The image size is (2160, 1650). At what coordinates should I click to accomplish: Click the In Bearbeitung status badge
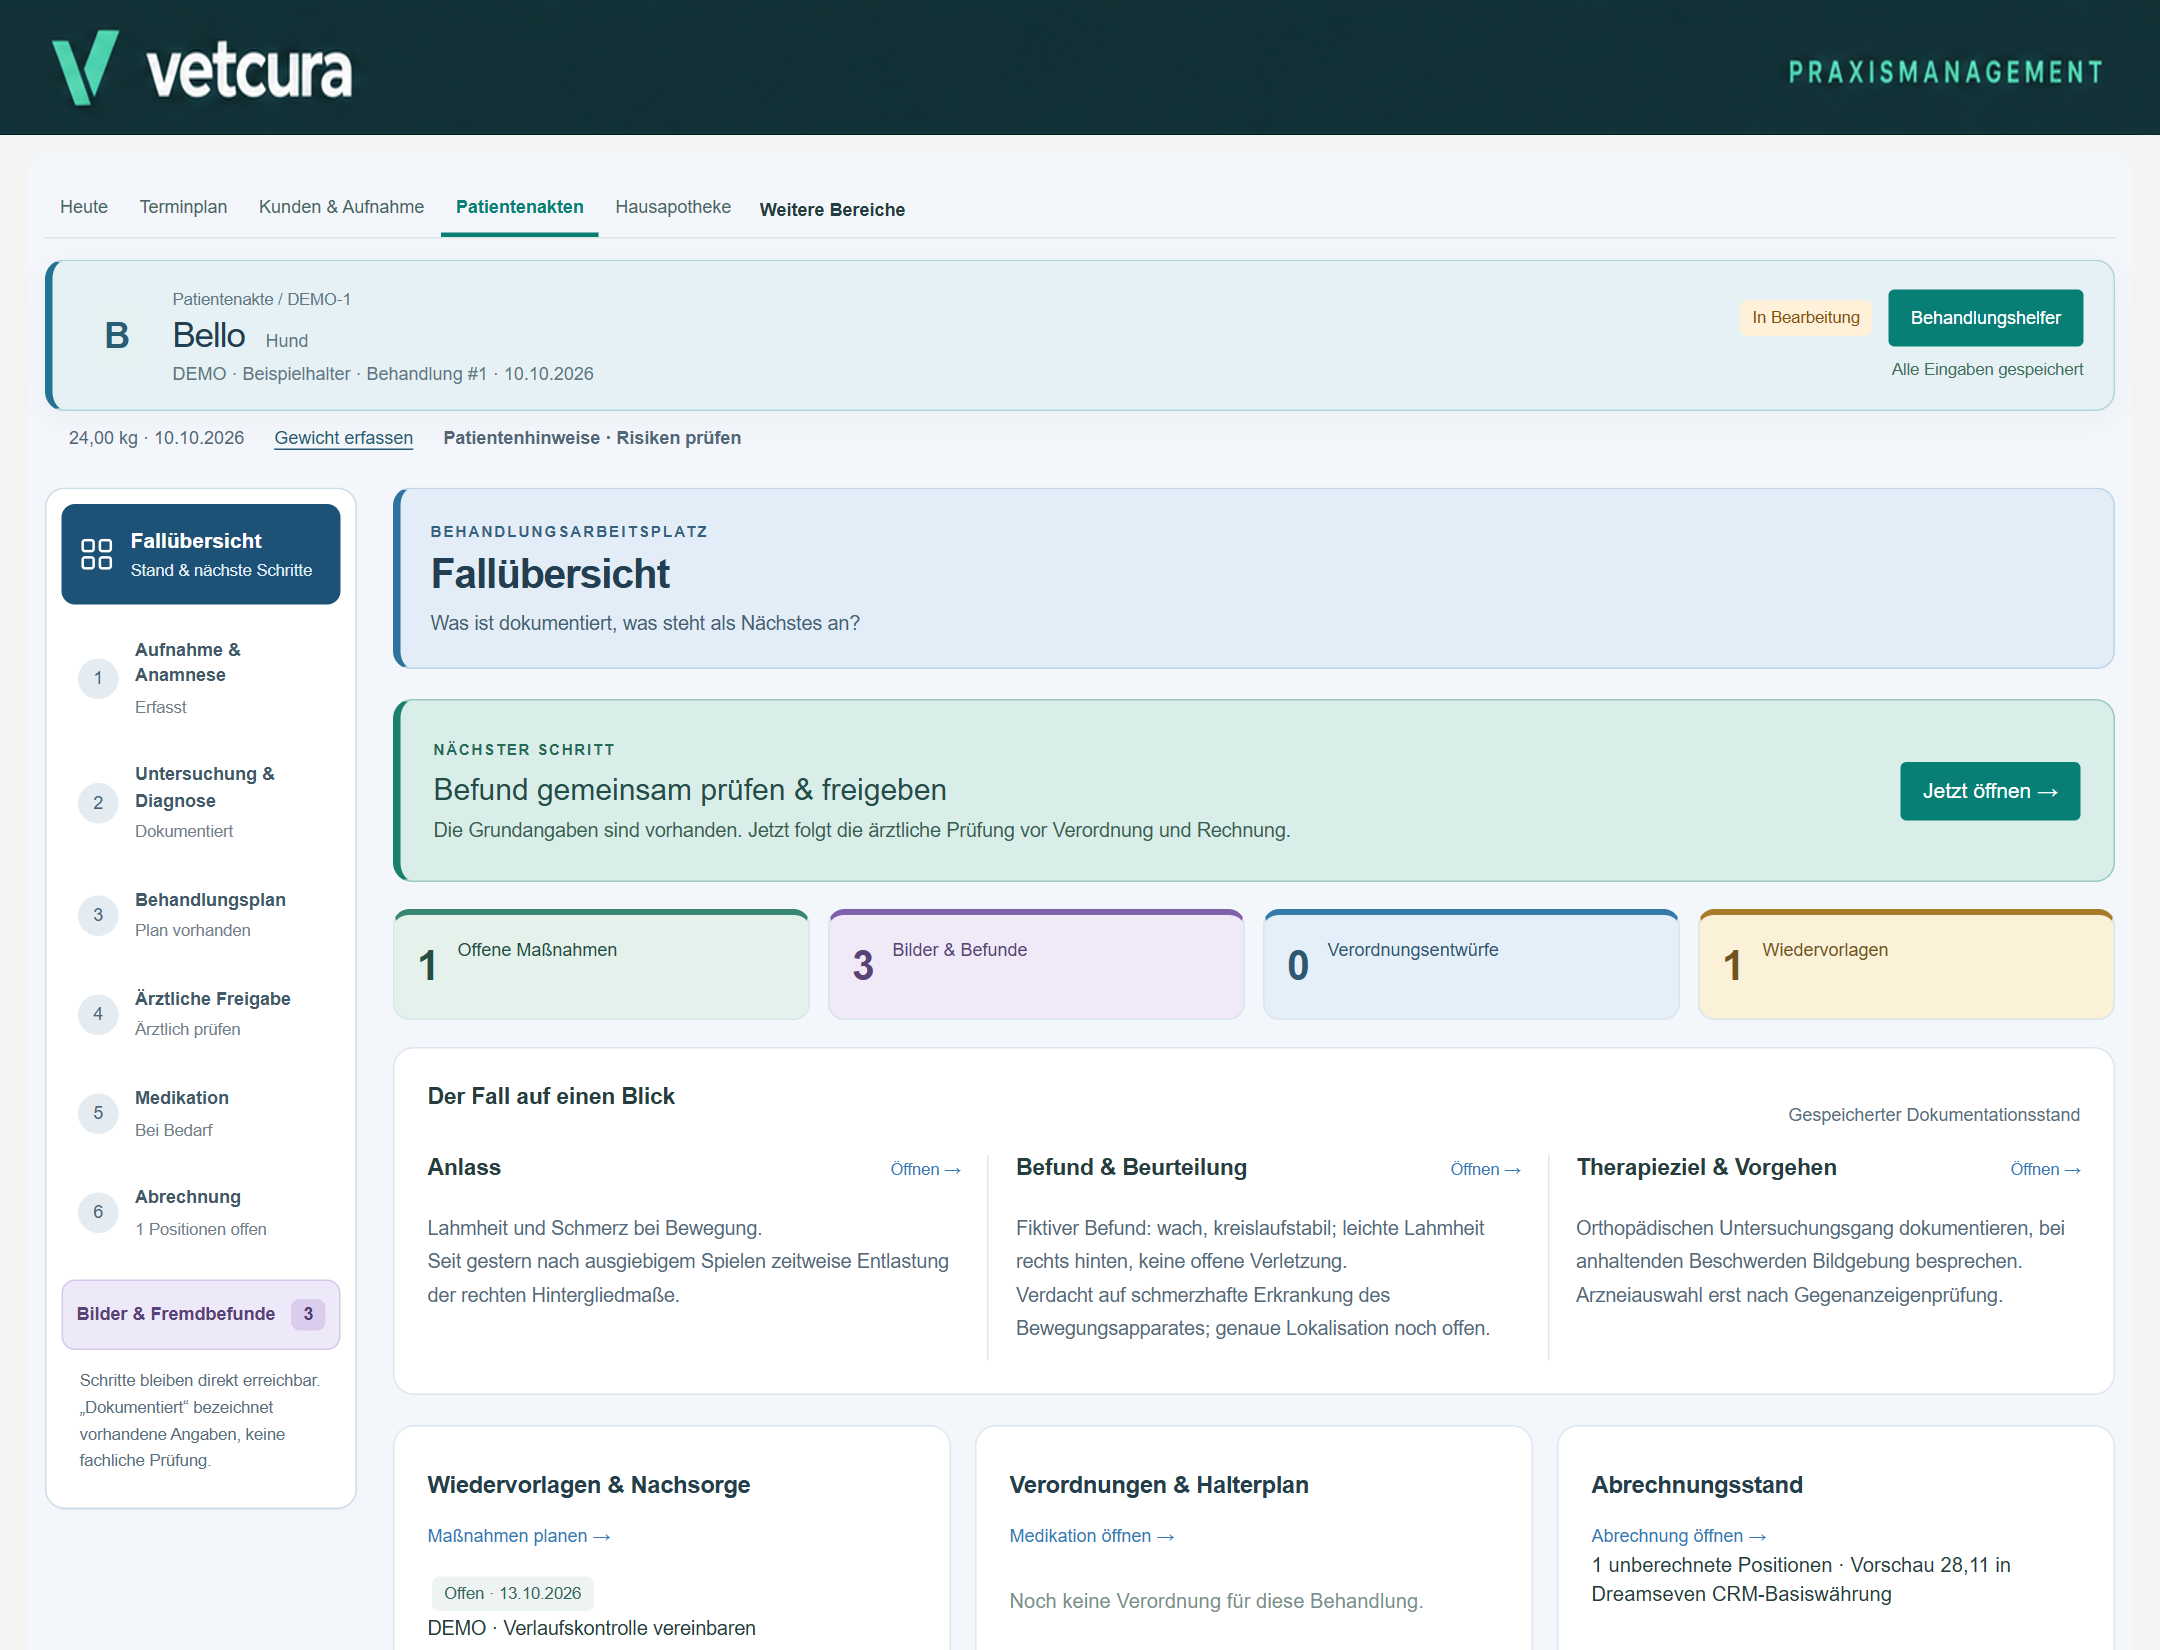(1806, 318)
